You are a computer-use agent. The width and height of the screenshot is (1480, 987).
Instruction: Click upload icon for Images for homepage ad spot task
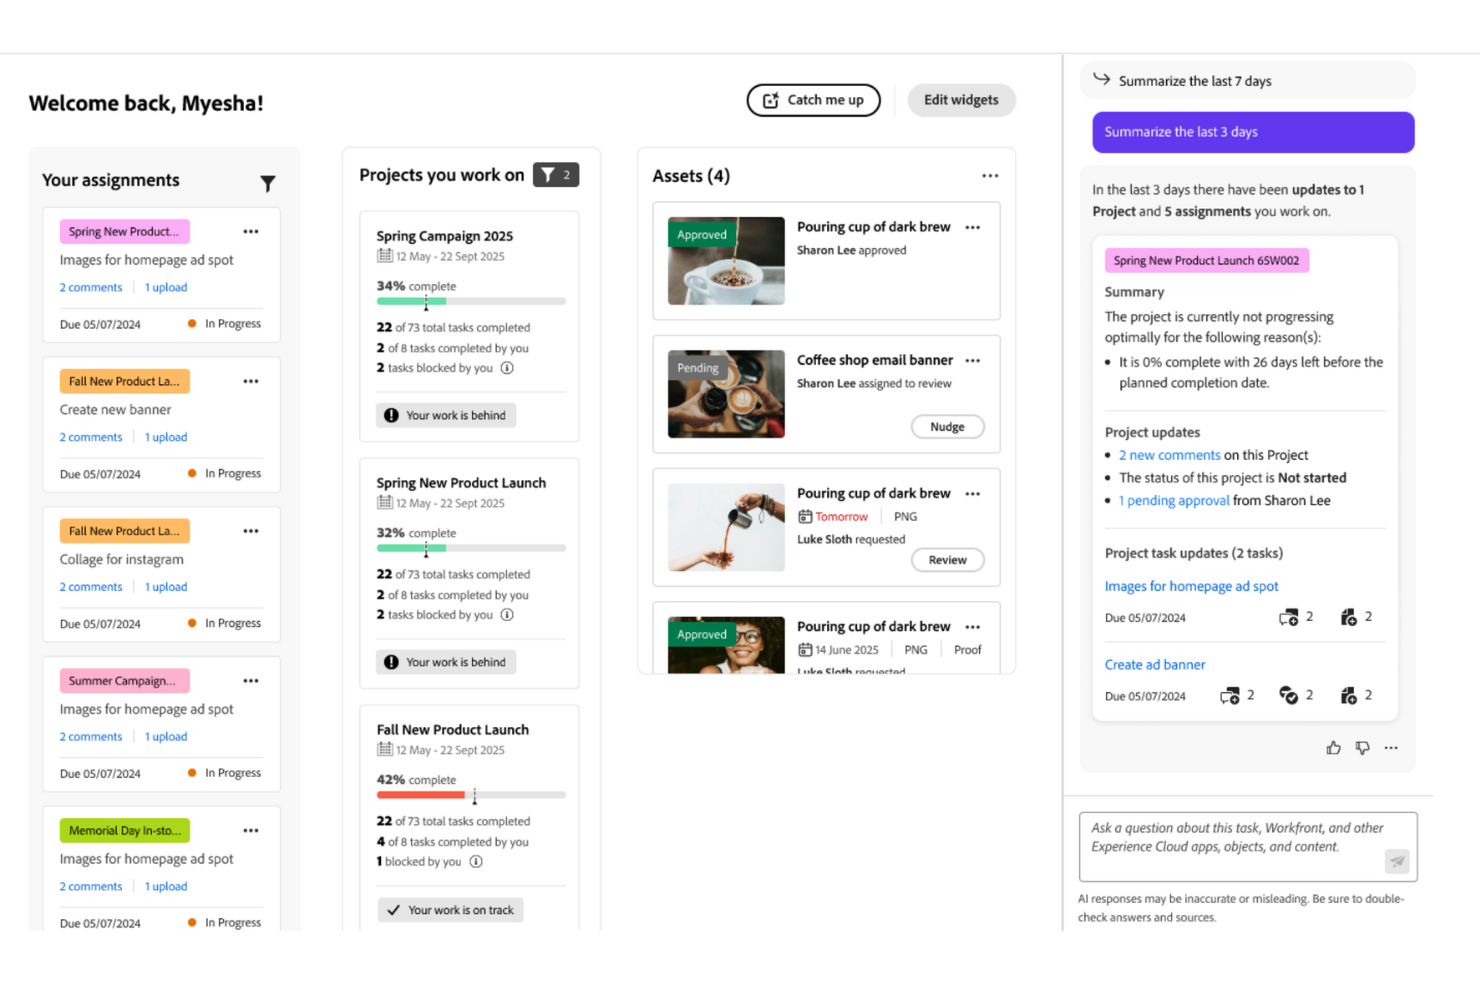[x=1349, y=618]
